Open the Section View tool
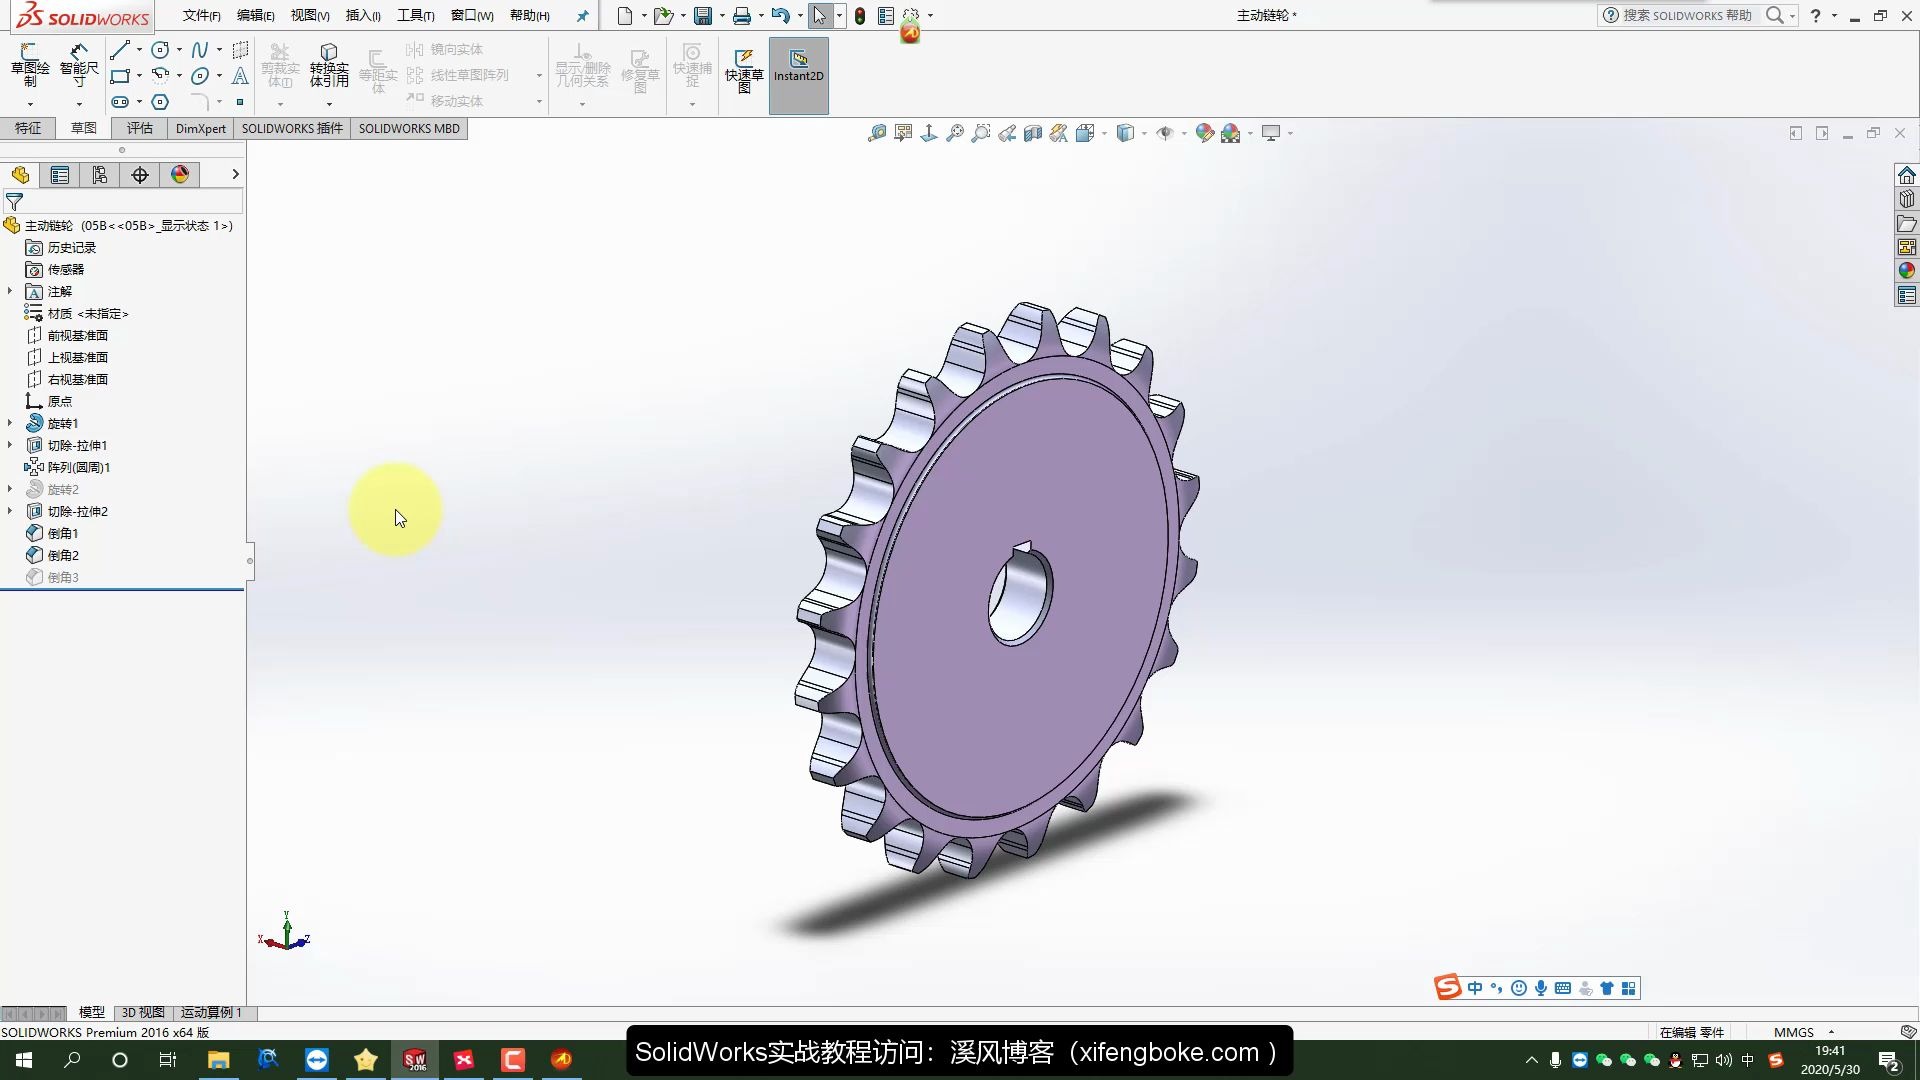Image resolution: width=1920 pixels, height=1080 pixels. [1033, 133]
